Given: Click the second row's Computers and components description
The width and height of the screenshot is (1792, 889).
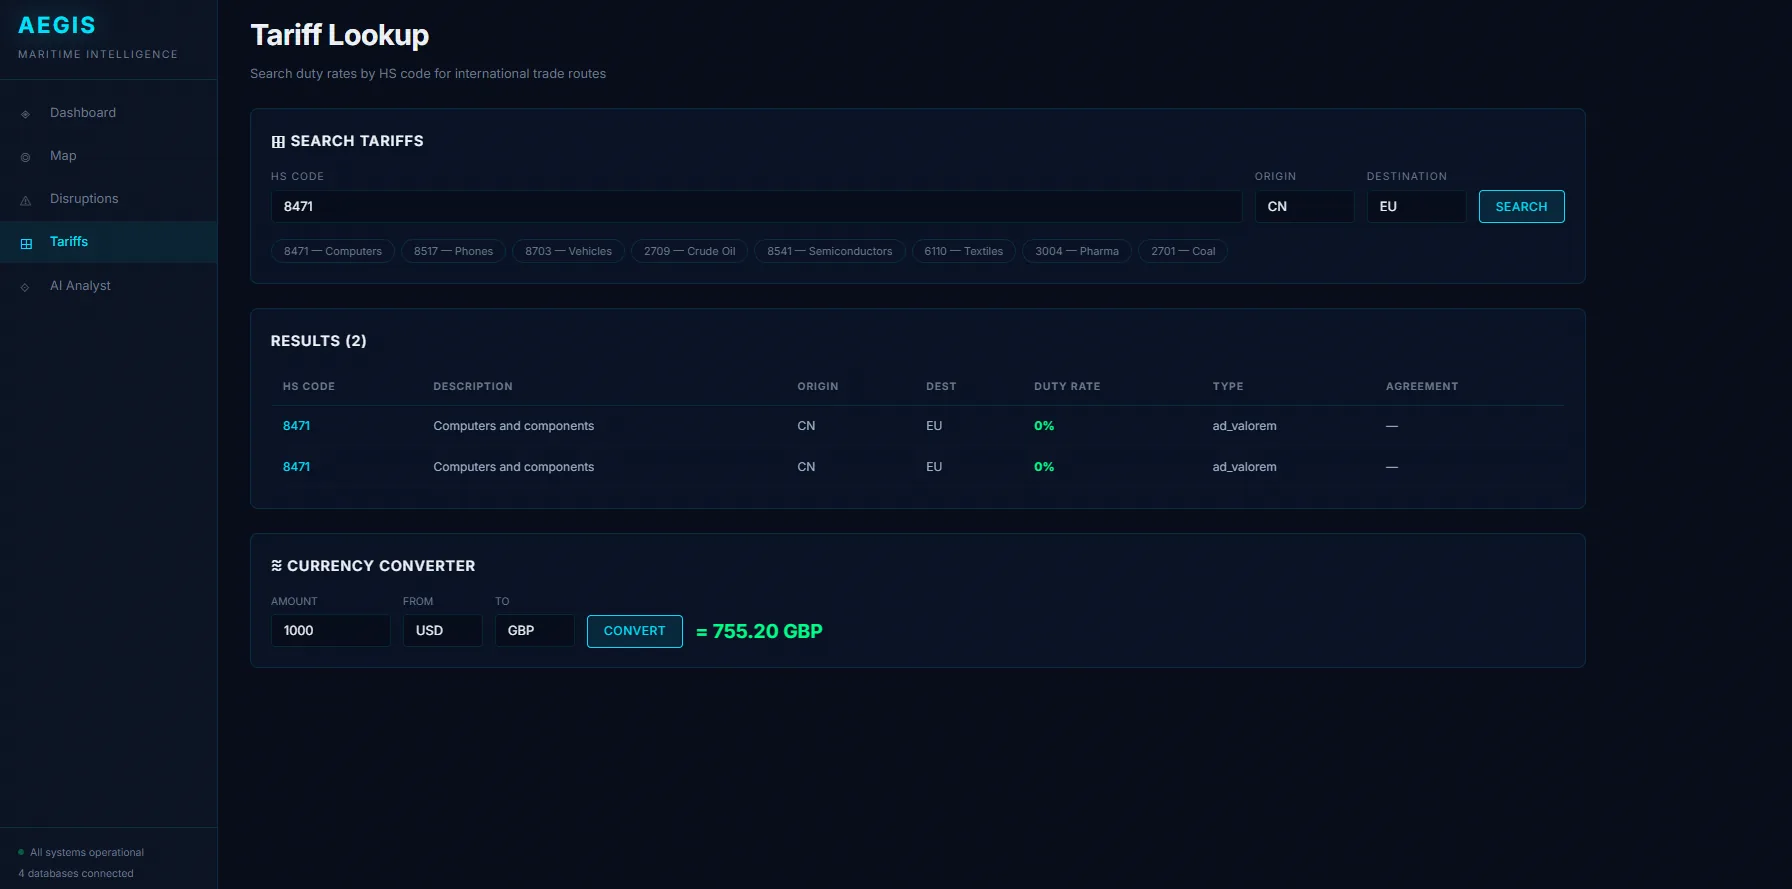Looking at the screenshot, I should tap(514, 467).
